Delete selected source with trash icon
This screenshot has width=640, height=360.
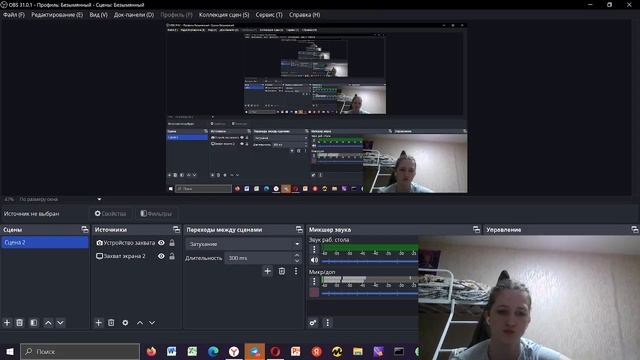[111, 322]
